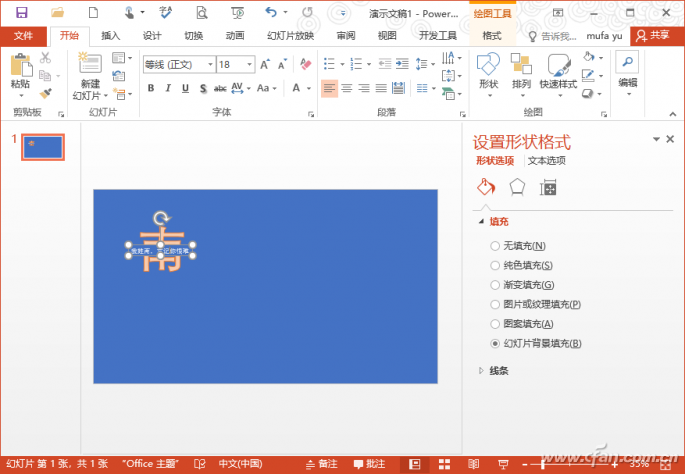Expand the Line section
The width and height of the screenshot is (685, 474).
[x=481, y=370]
